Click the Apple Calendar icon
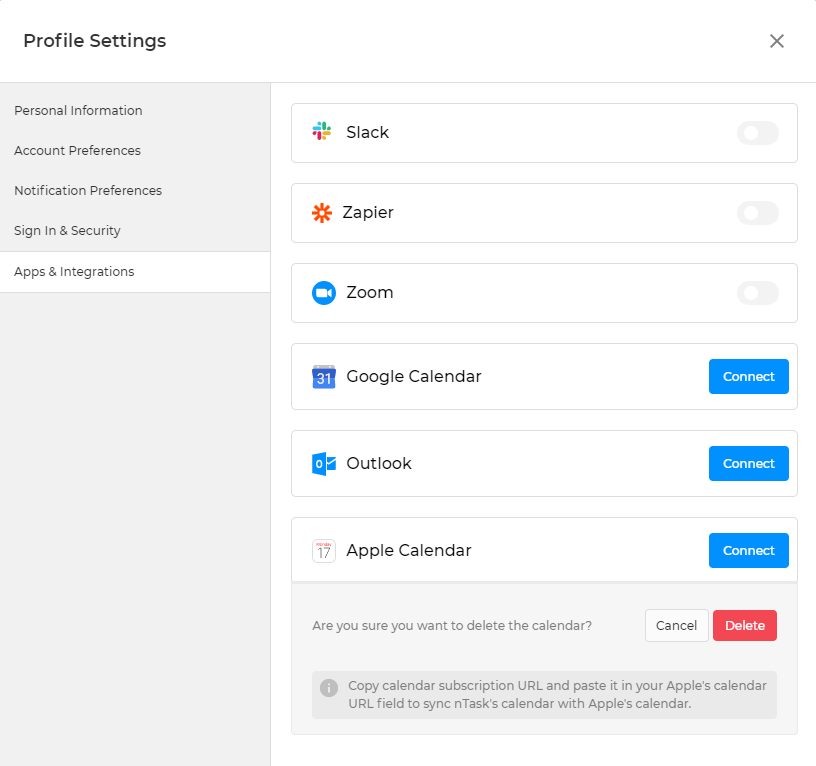 [x=323, y=551]
